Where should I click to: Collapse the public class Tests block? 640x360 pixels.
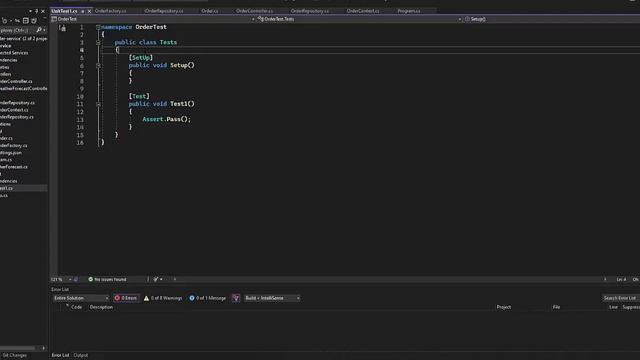[x=98, y=42]
